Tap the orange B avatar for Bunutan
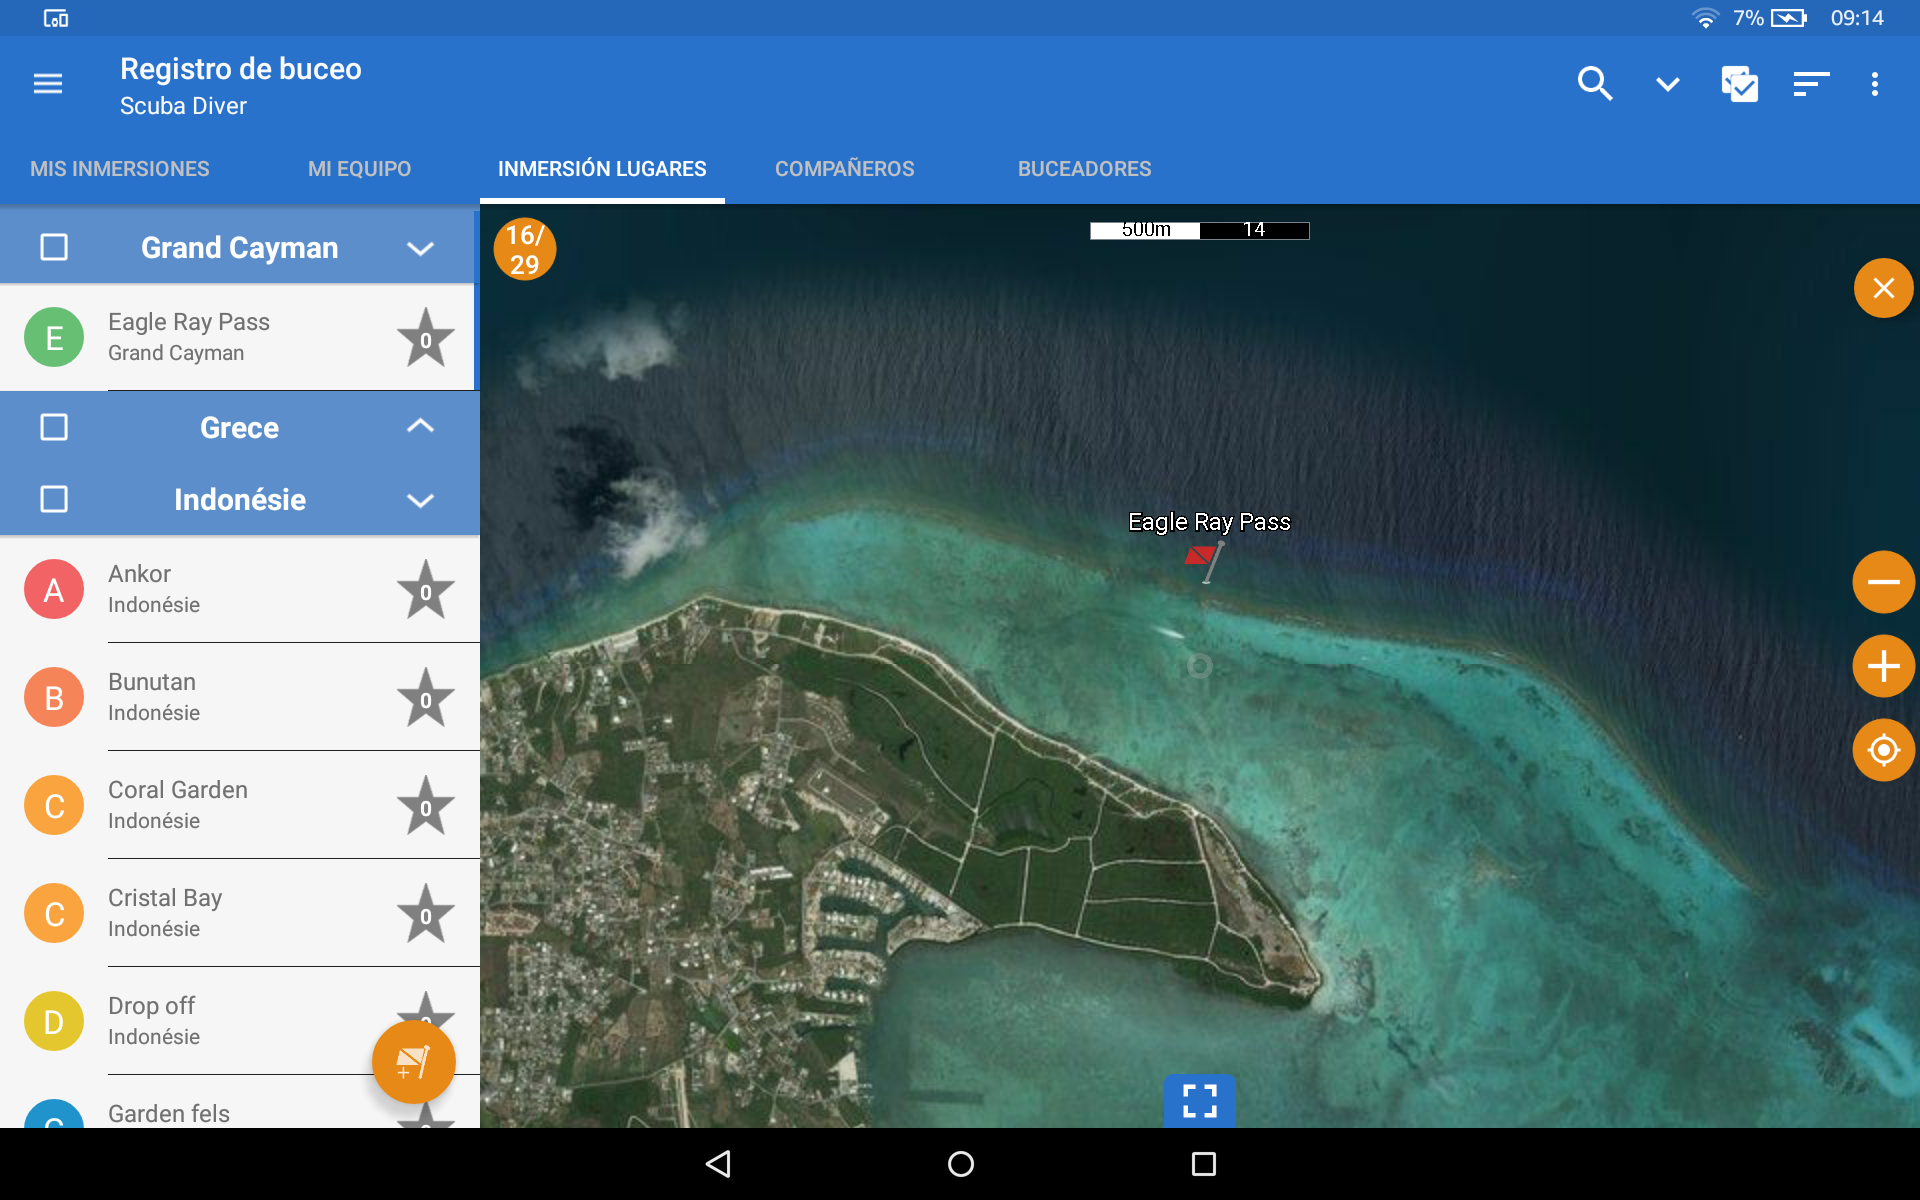This screenshot has width=1920, height=1200. tap(54, 697)
